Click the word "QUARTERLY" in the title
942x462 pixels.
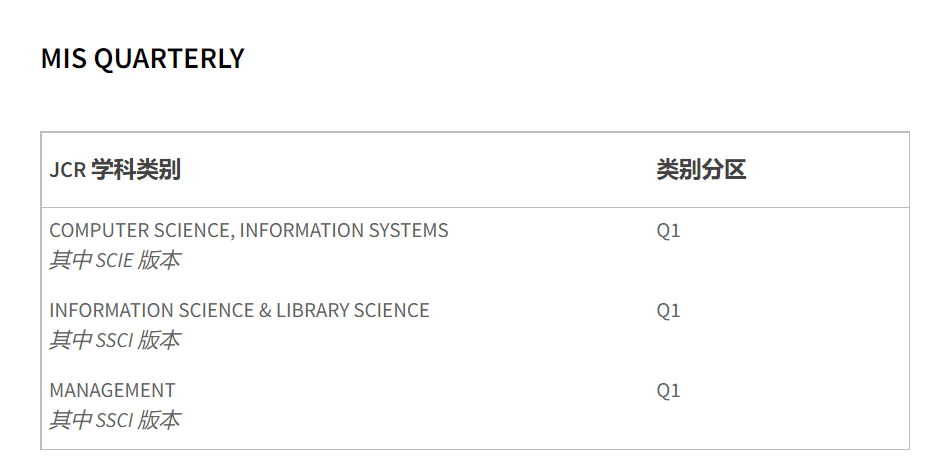[x=168, y=59]
